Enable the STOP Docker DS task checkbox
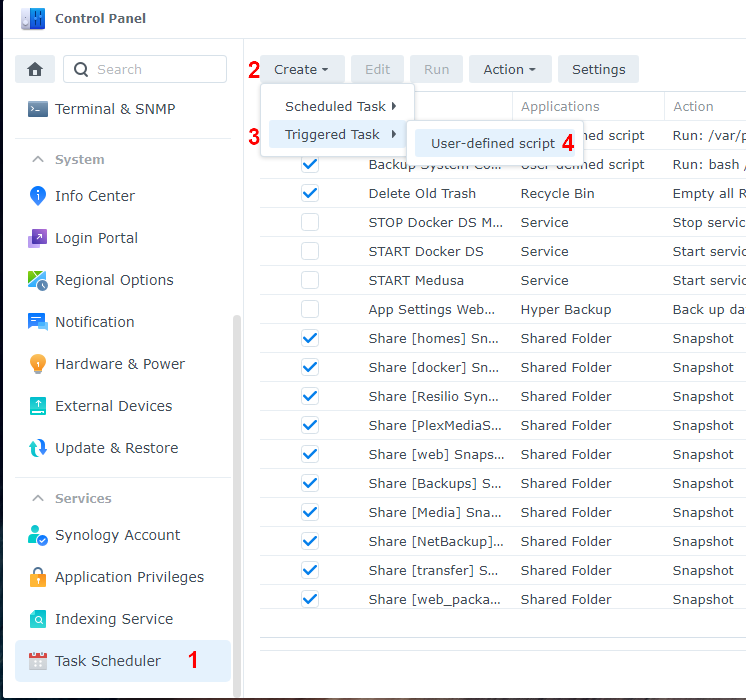The height and width of the screenshot is (700, 746). click(x=310, y=222)
